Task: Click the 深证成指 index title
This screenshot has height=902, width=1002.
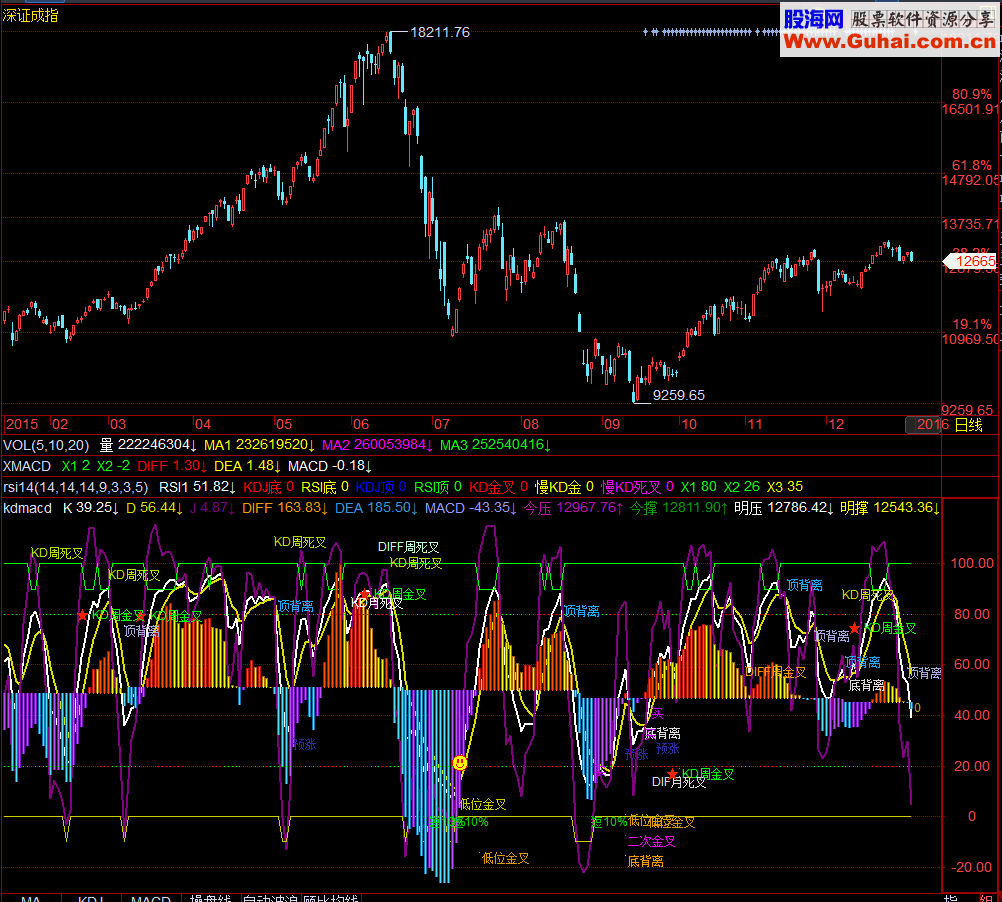Action: tap(30, 15)
